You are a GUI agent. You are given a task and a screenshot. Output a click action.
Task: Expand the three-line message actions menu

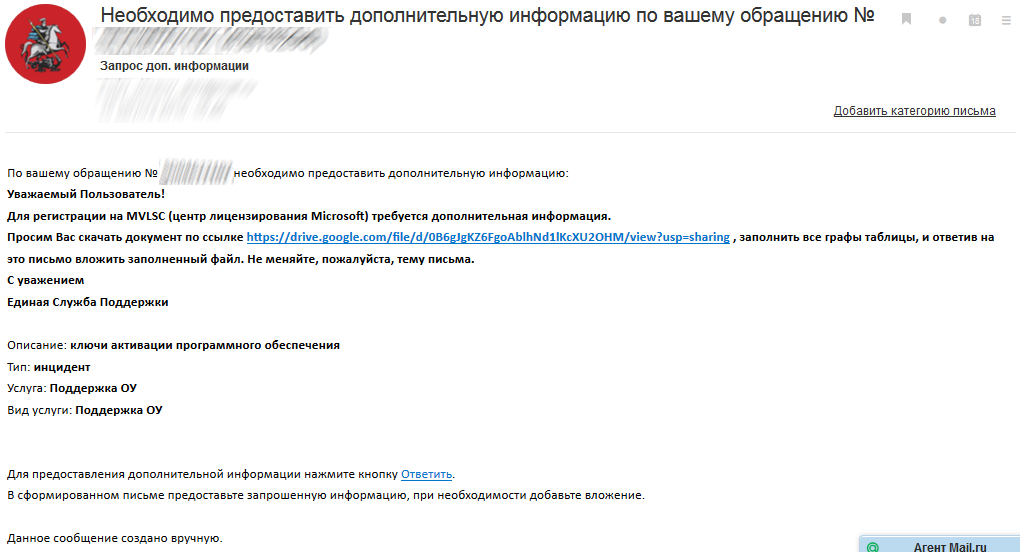pos(1005,20)
